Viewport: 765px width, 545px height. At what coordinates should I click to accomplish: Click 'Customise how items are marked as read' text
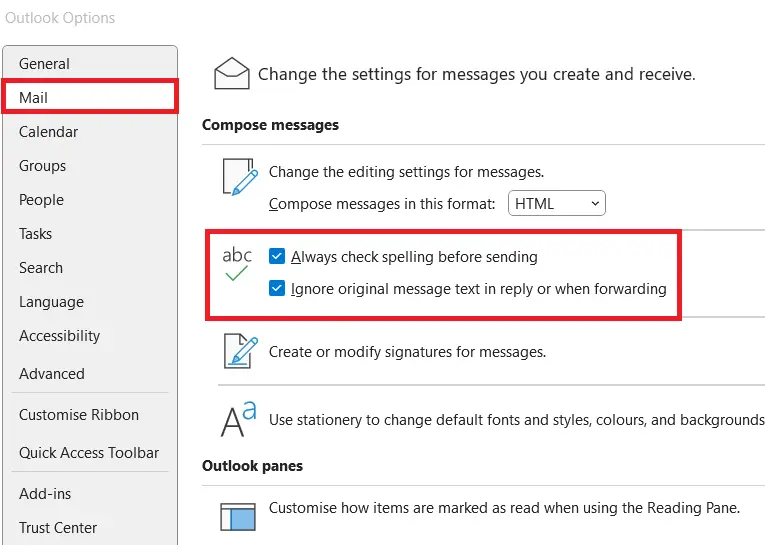tap(504, 508)
